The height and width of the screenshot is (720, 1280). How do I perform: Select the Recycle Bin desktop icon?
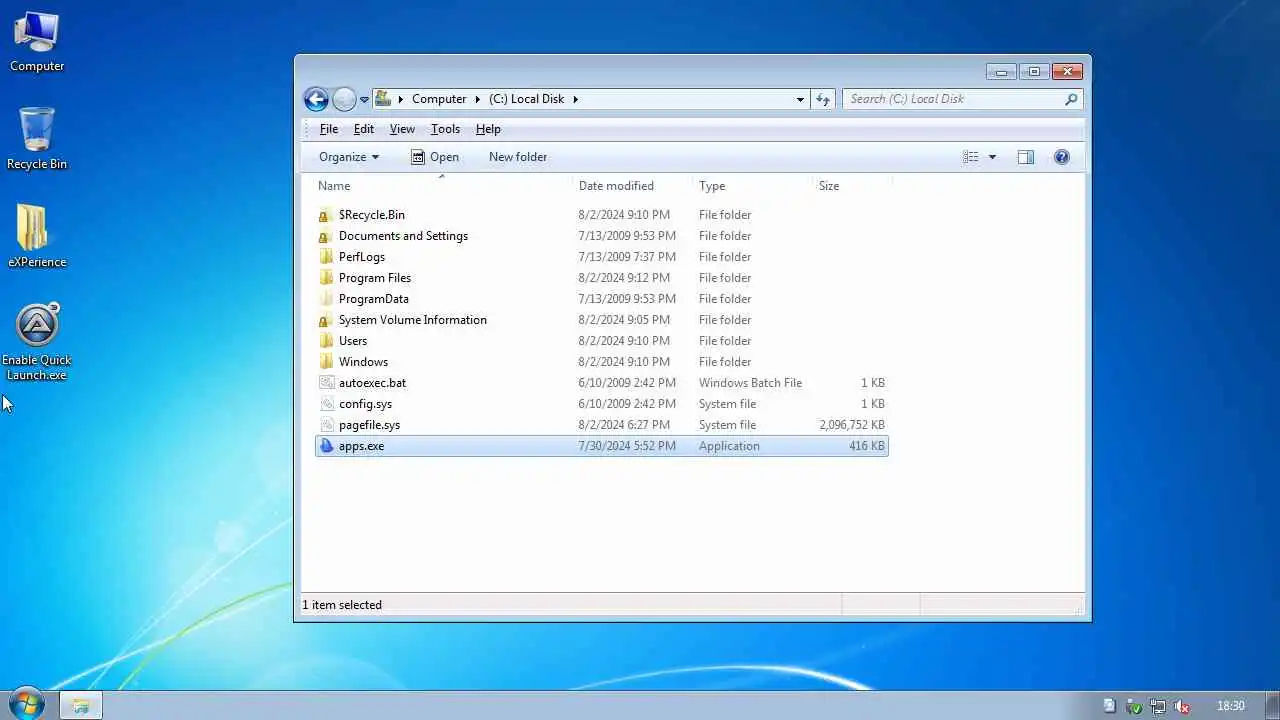point(37,139)
